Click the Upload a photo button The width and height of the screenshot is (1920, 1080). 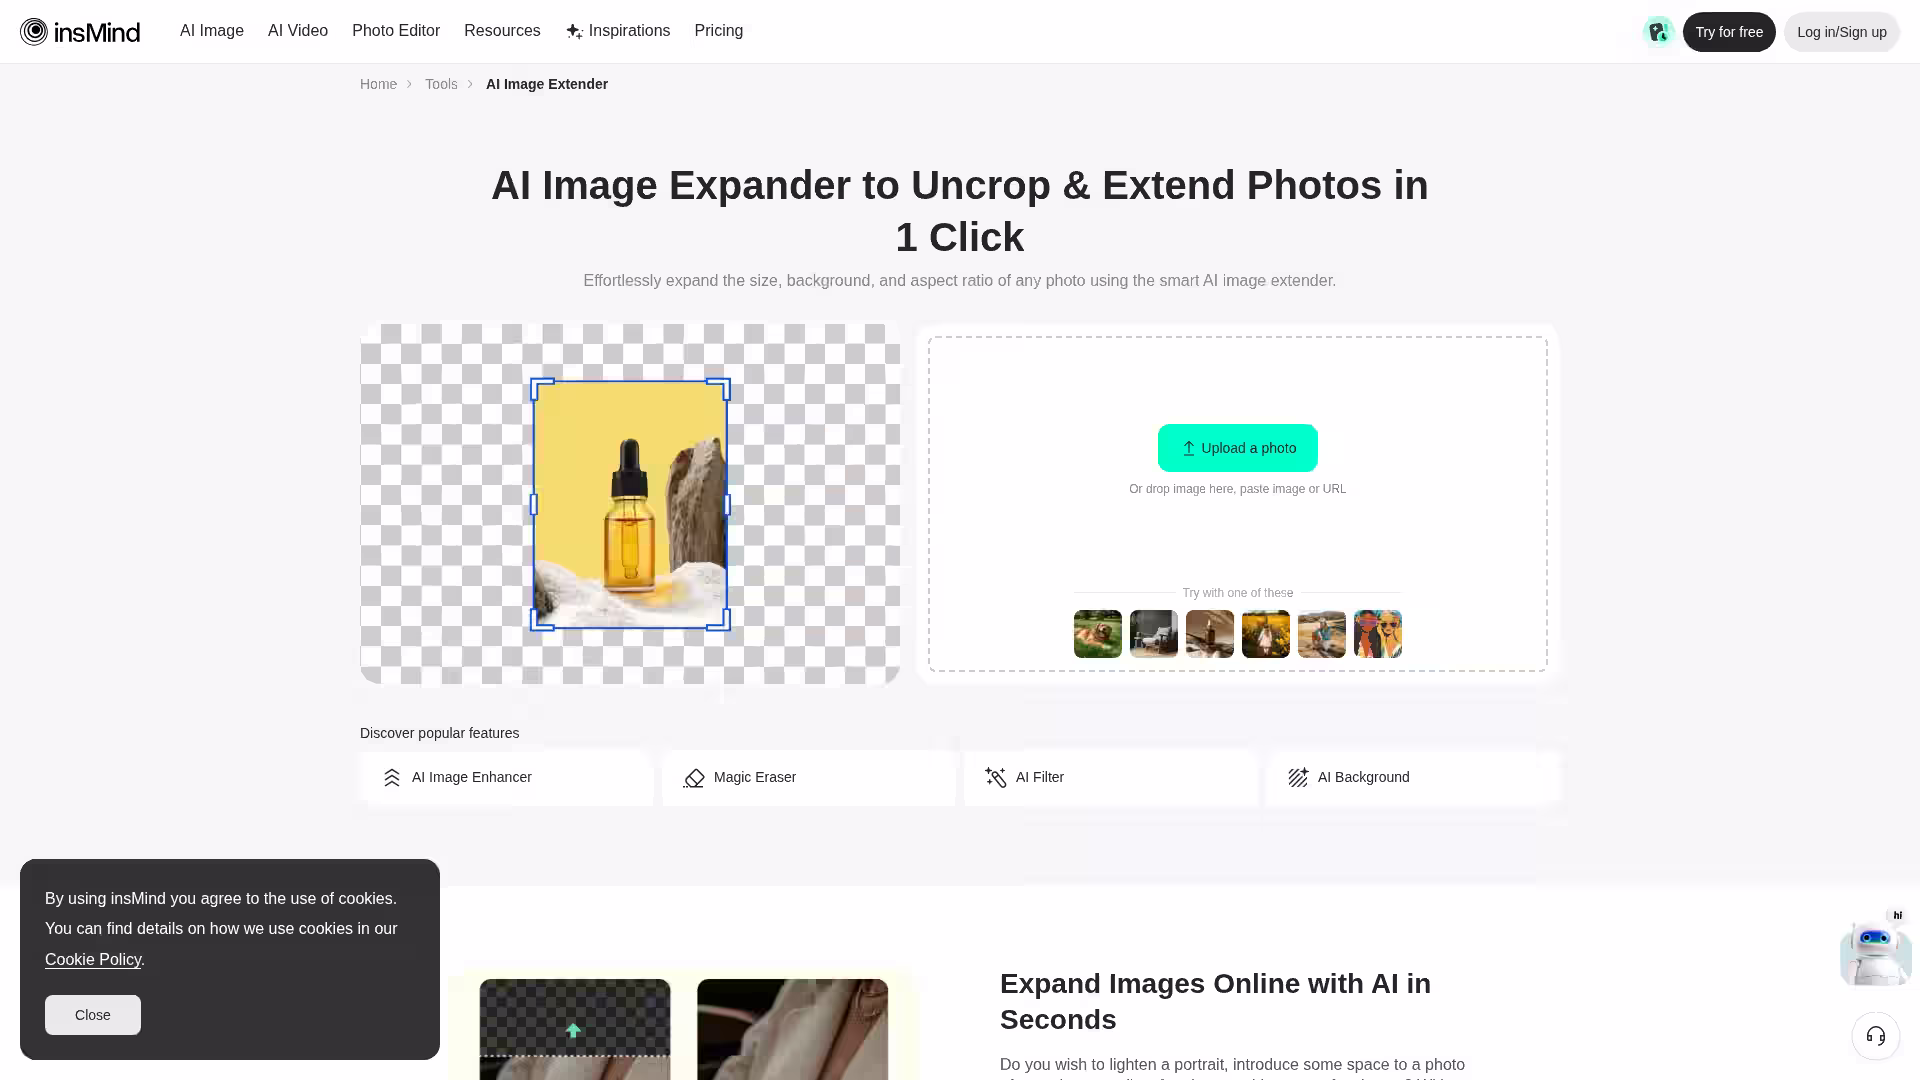pos(1237,448)
